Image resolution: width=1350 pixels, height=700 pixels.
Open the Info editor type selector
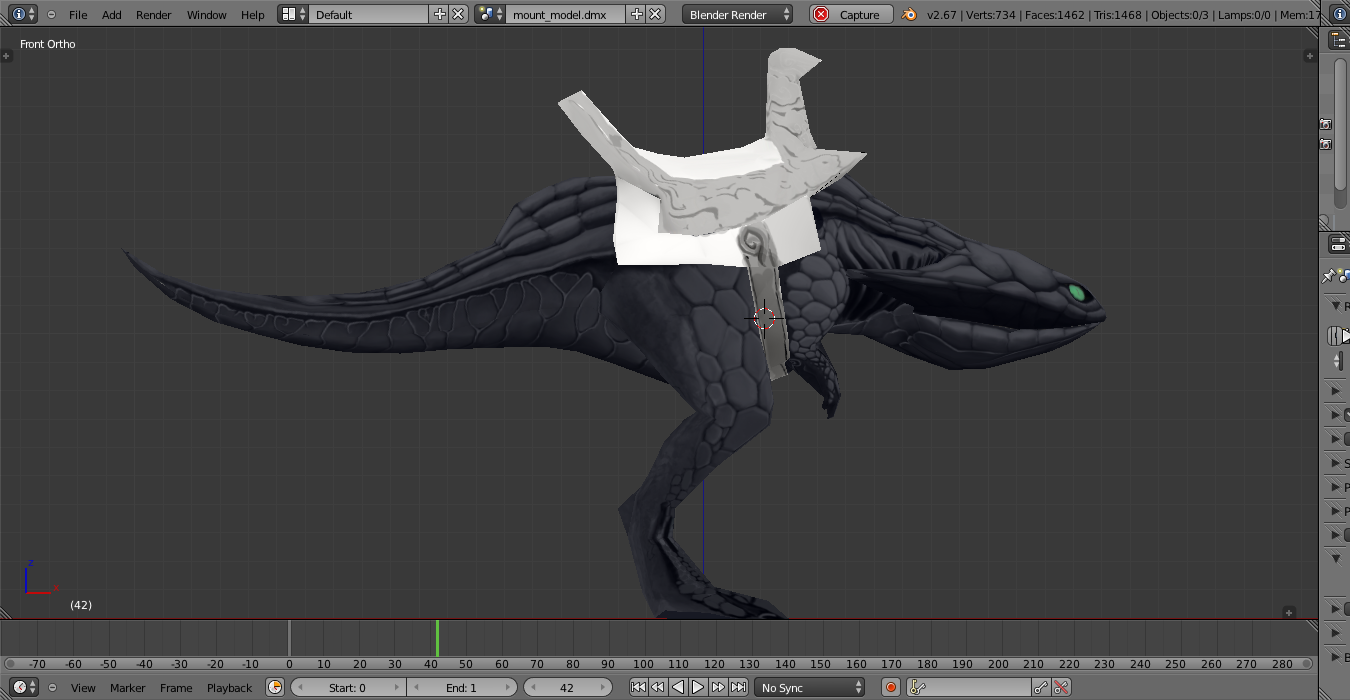[22, 14]
